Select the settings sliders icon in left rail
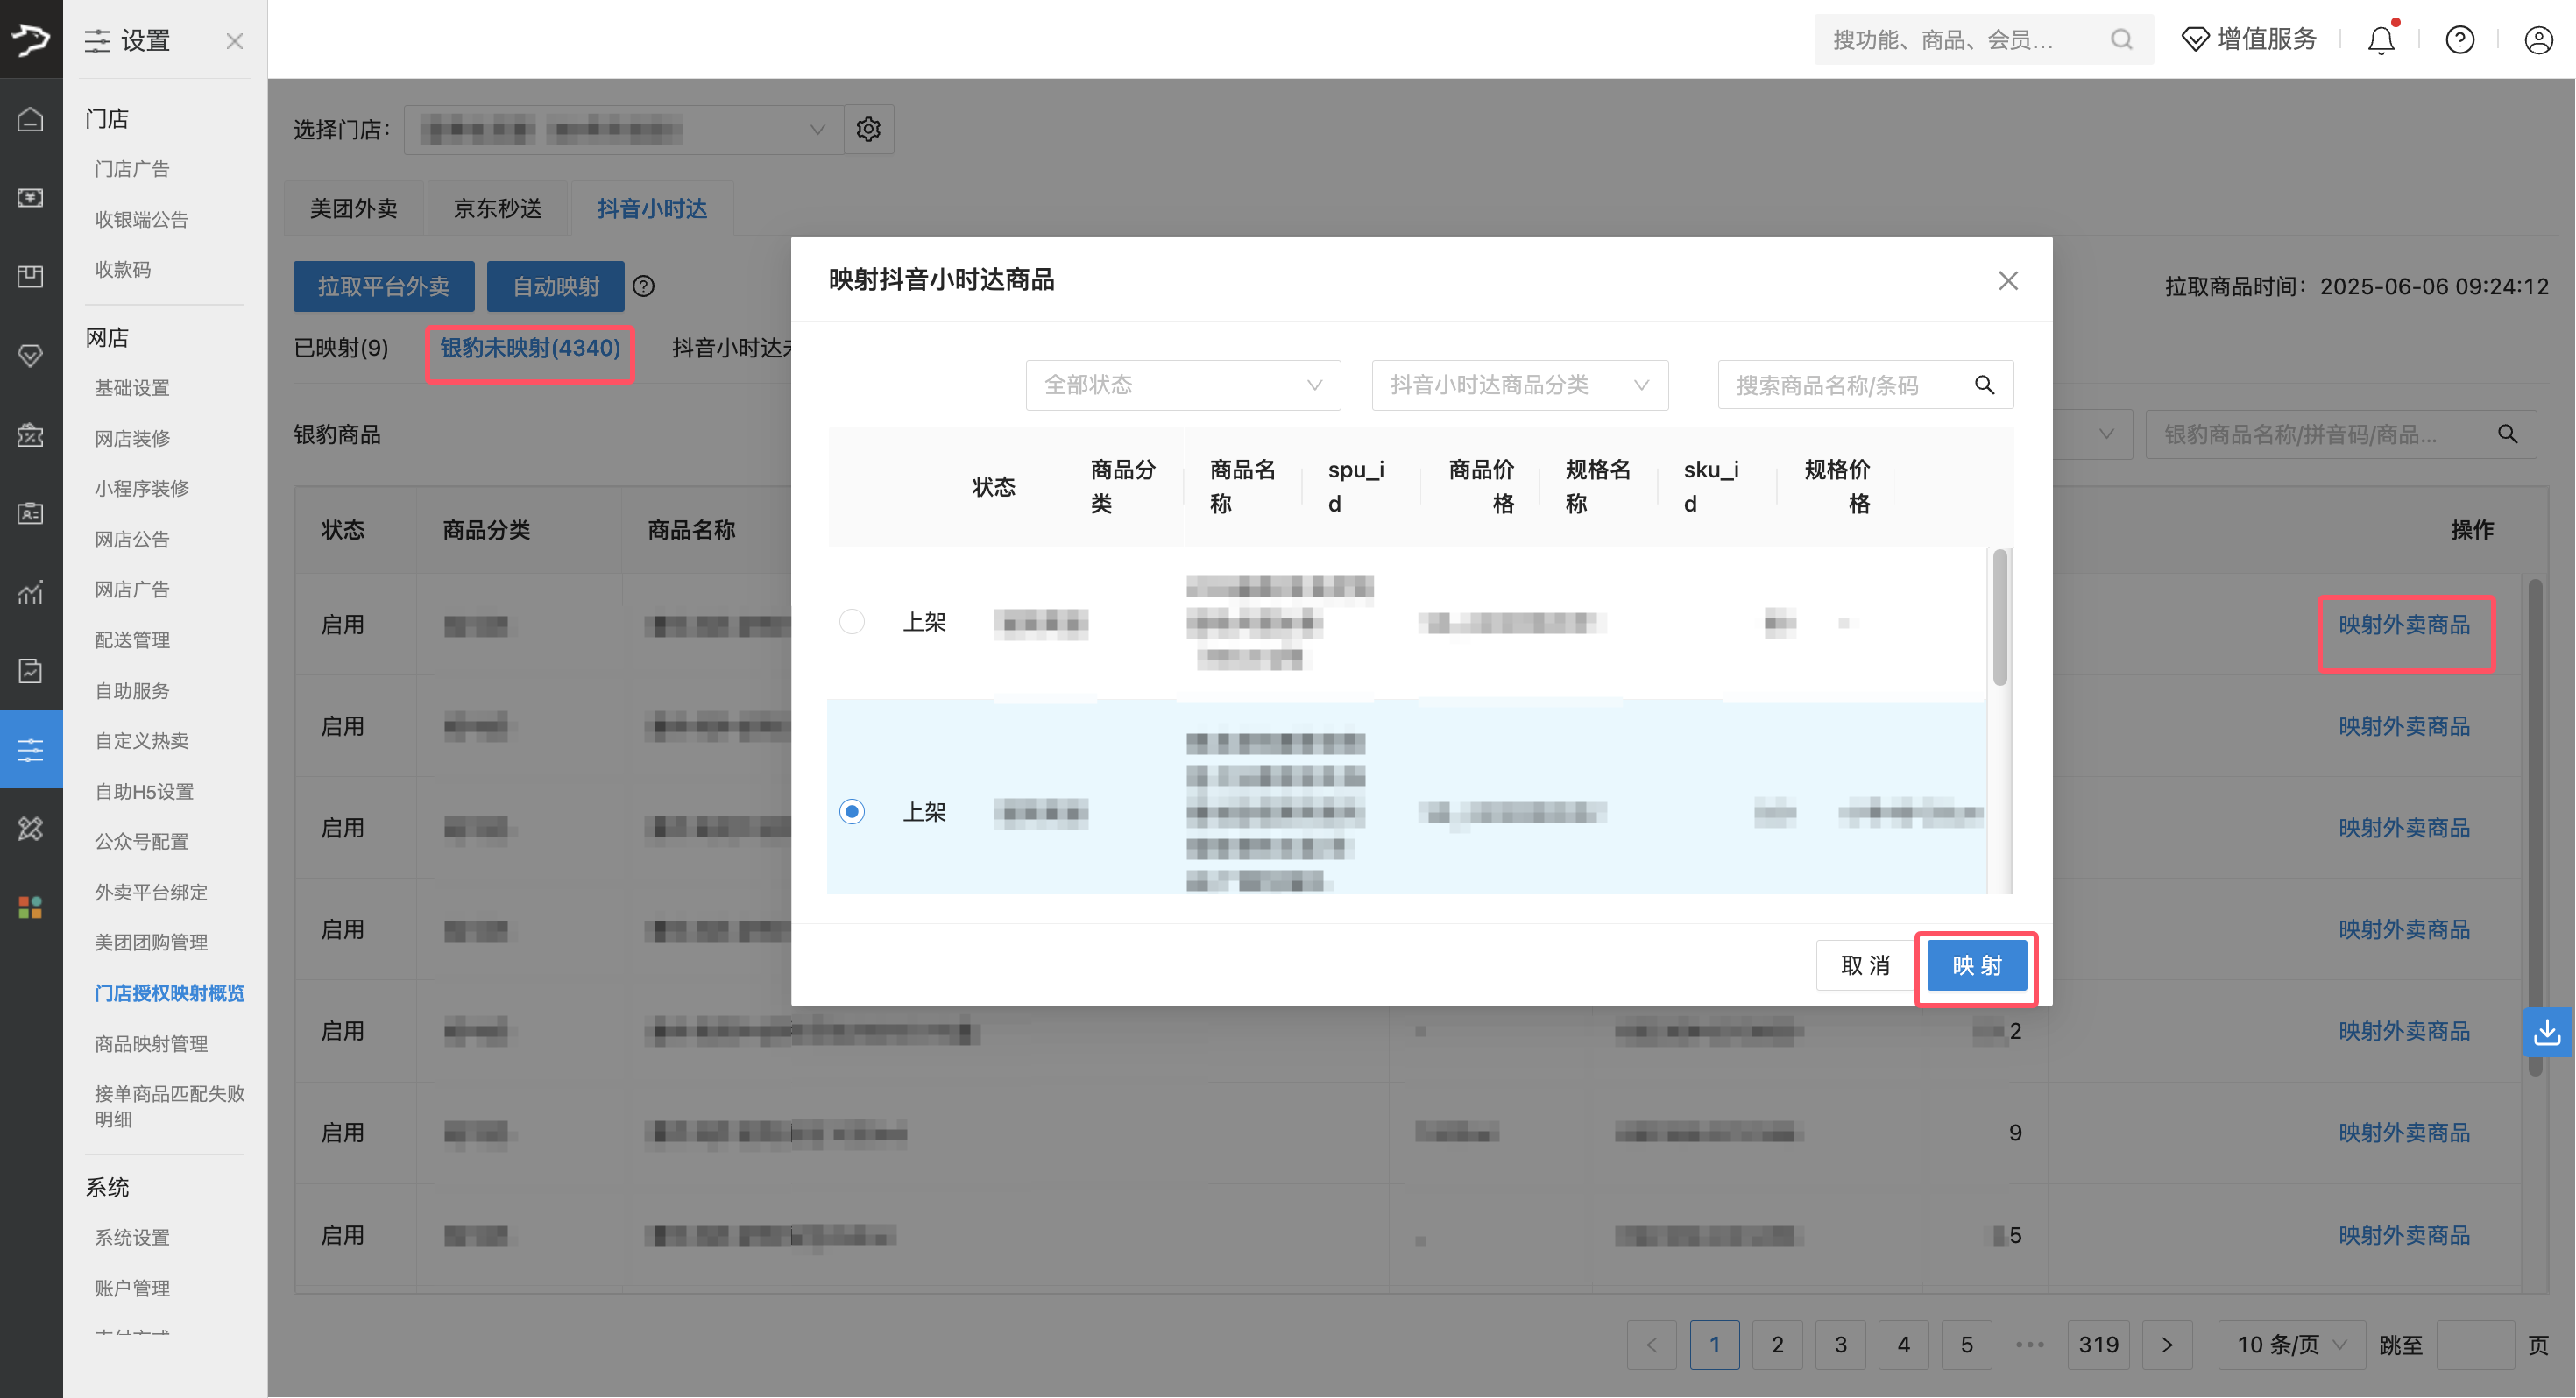Screen dimensions: 2576x1398 [31, 749]
